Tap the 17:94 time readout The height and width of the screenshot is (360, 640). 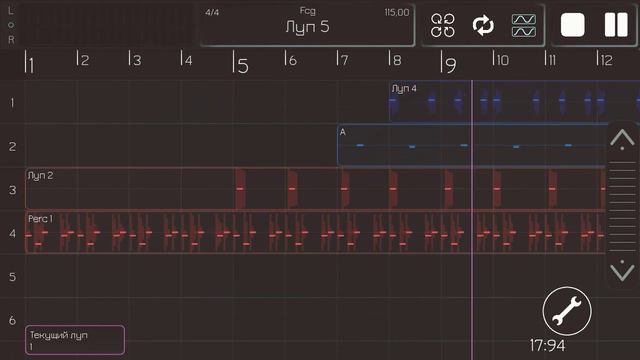(x=547, y=346)
